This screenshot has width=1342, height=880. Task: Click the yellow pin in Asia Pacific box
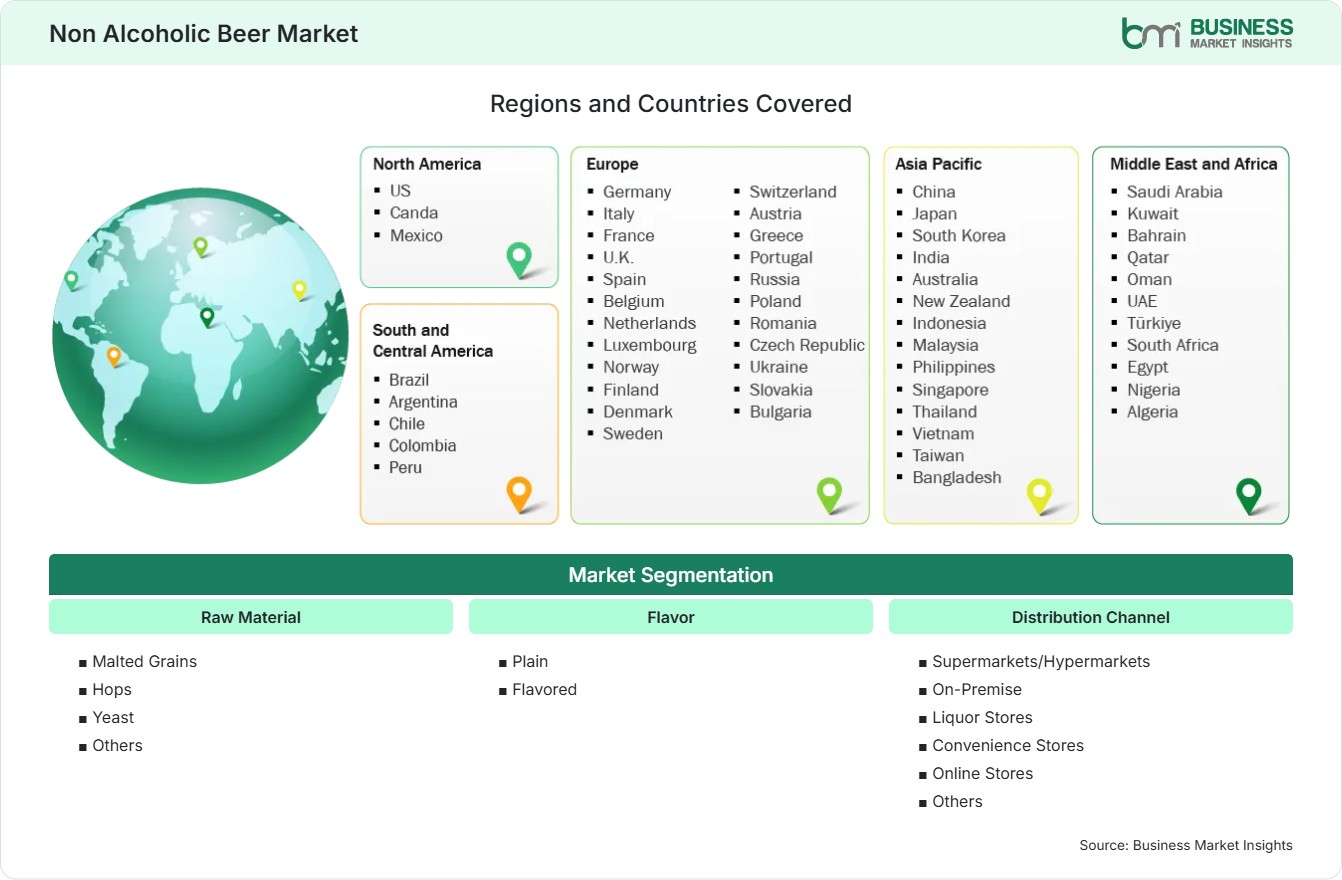[x=1040, y=496]
